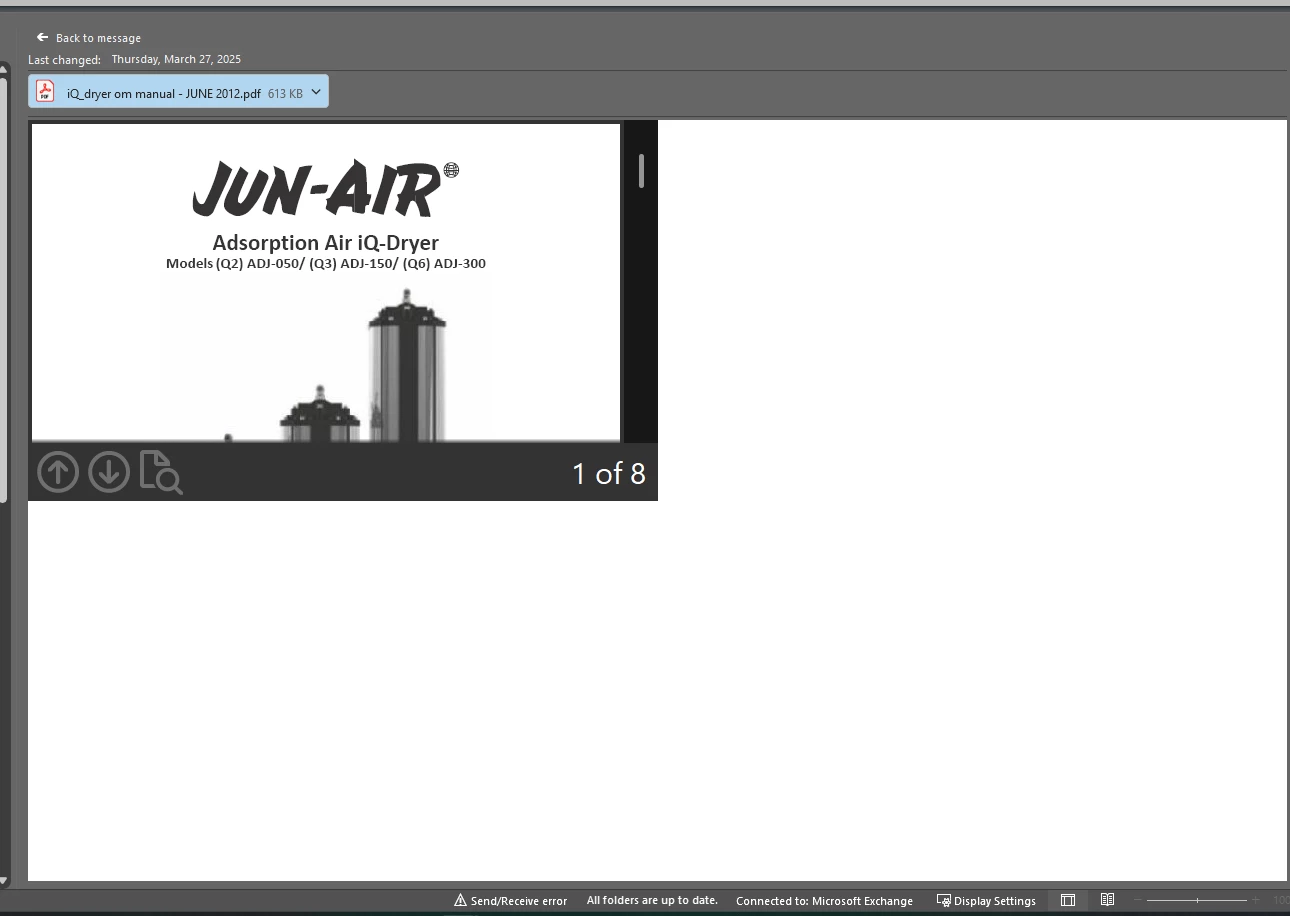Click the All folders are up to date status
1290x916 pixels.
(652, 900)
